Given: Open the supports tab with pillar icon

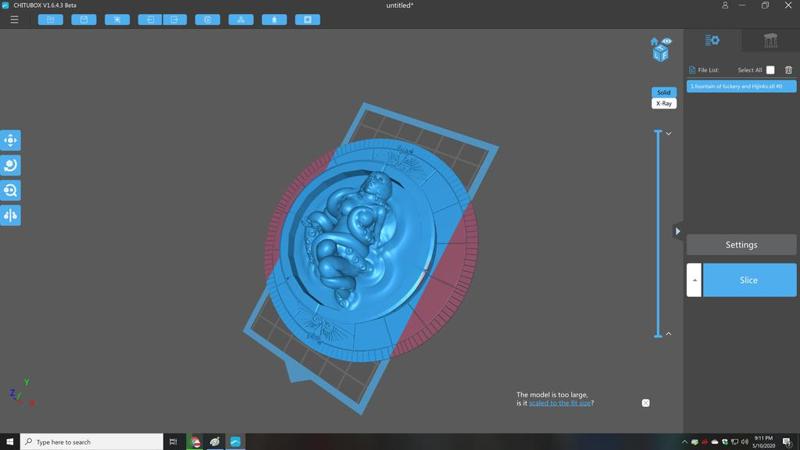Looking at the screenshot, I should (770, 40).
